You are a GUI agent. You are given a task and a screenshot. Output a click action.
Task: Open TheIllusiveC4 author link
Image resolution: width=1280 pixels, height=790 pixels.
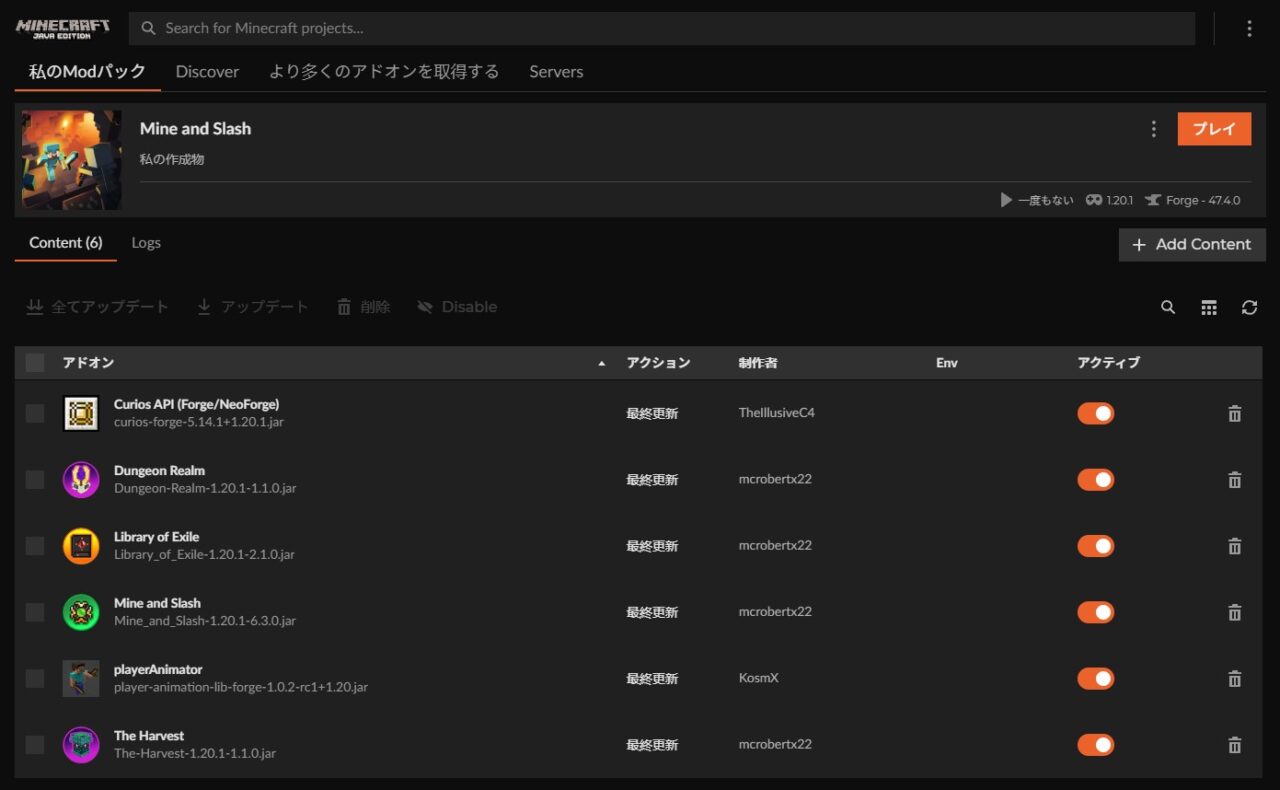coord(776,413)
